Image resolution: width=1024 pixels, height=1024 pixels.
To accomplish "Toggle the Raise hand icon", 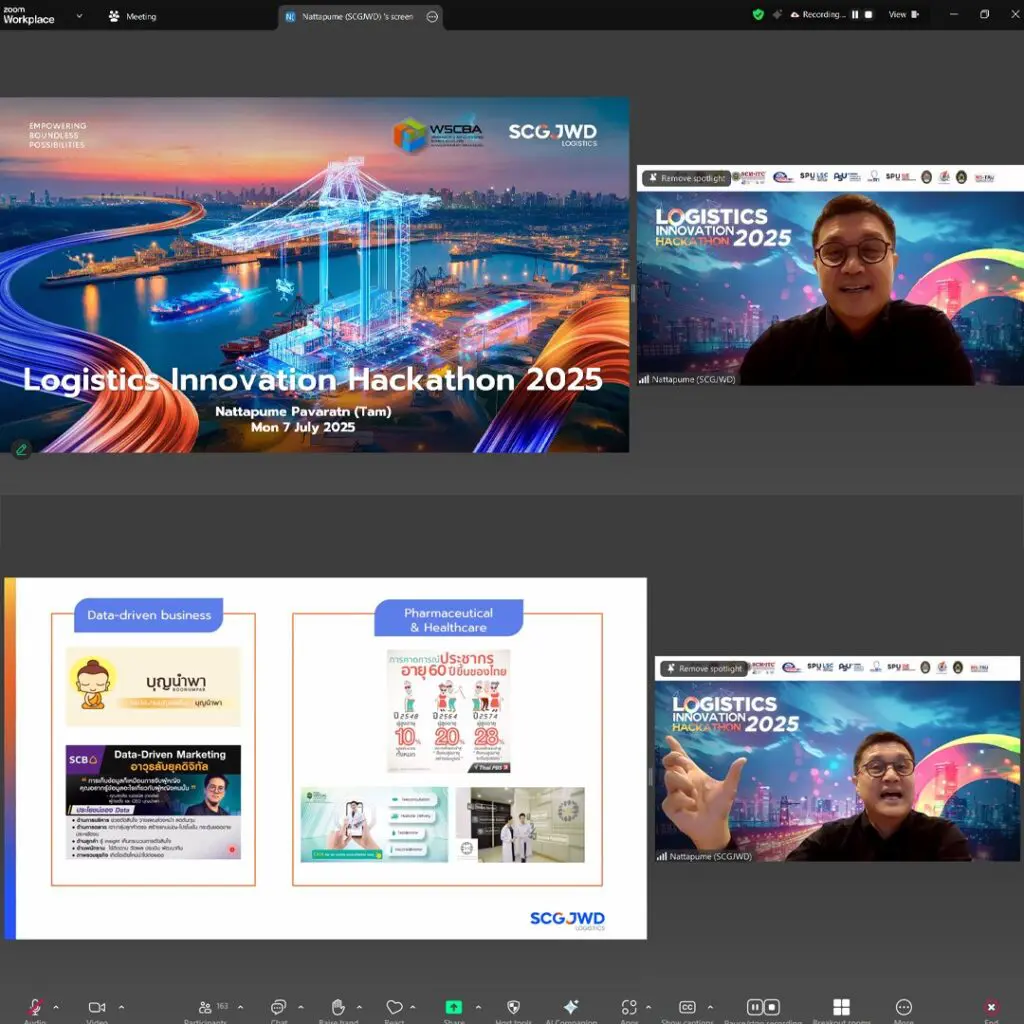I will (338, 1006).
